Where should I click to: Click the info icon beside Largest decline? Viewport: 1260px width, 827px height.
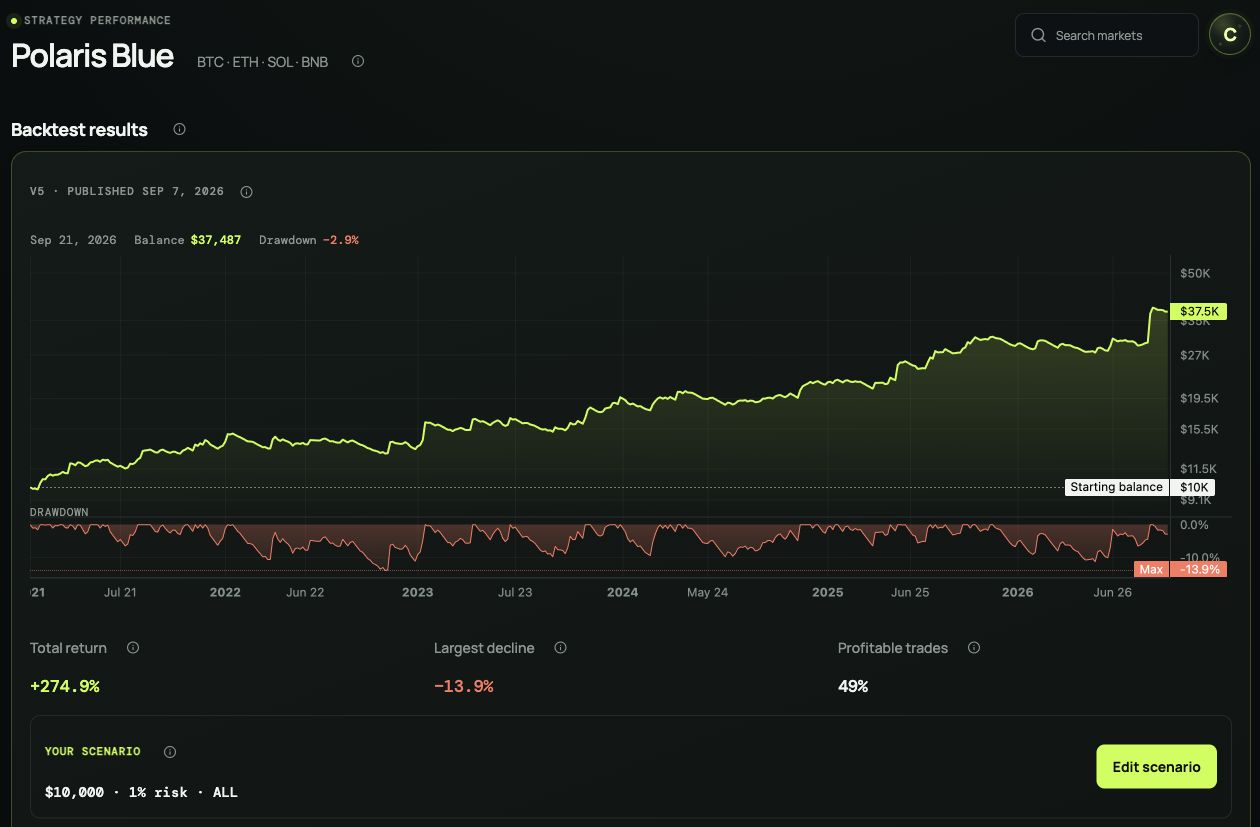560,647
